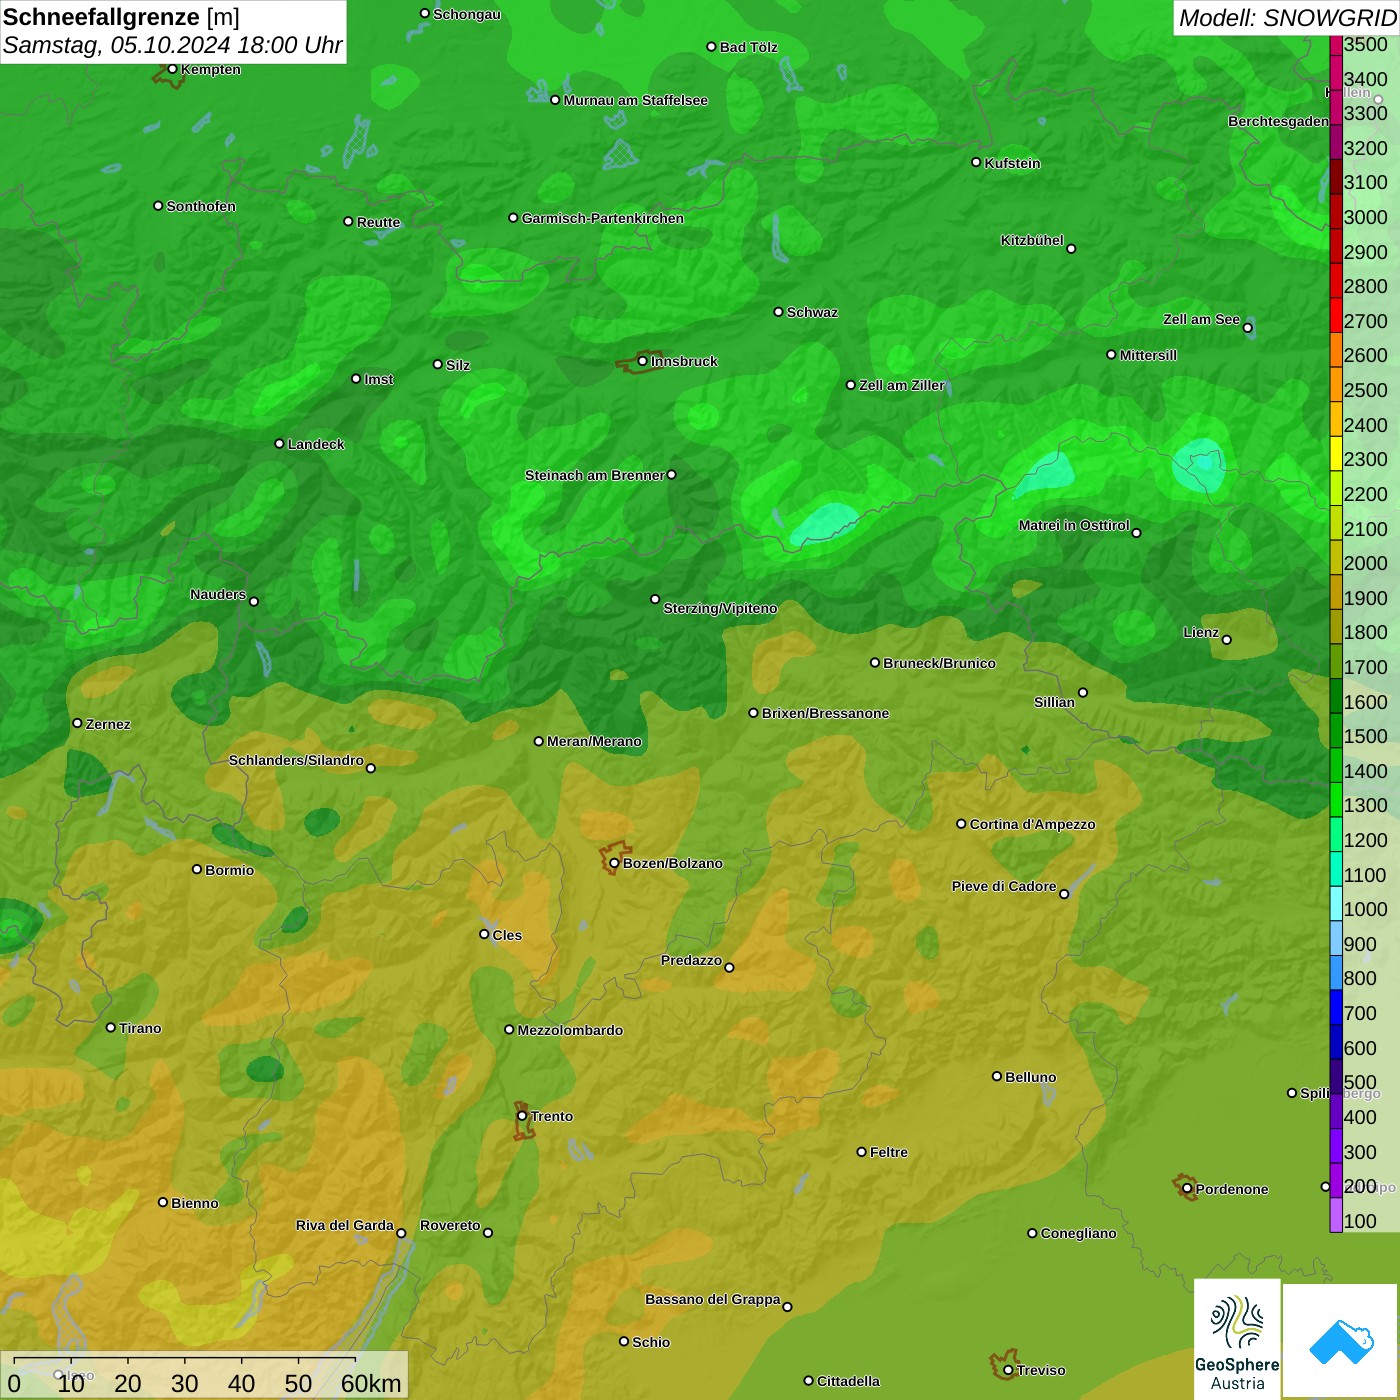Click the Zell am Ziller label
1400x1400 pixels.
point(902,385)
